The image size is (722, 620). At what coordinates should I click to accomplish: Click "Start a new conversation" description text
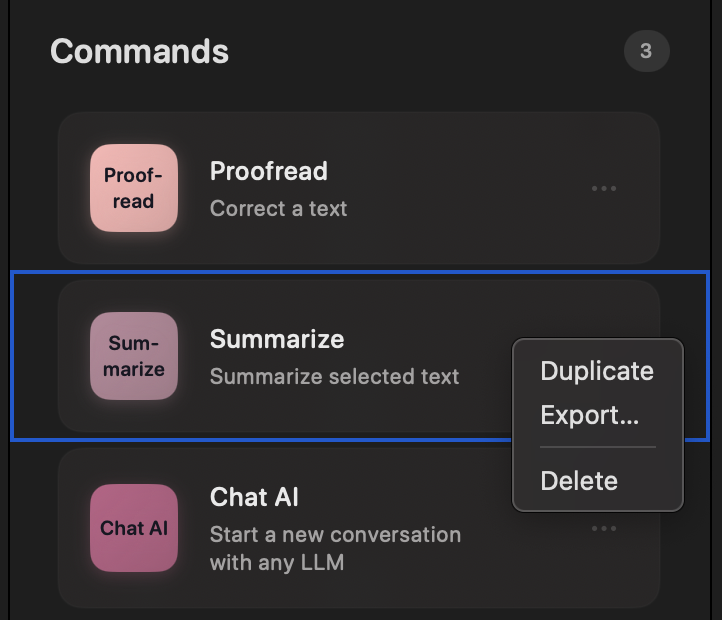point(335,534)
